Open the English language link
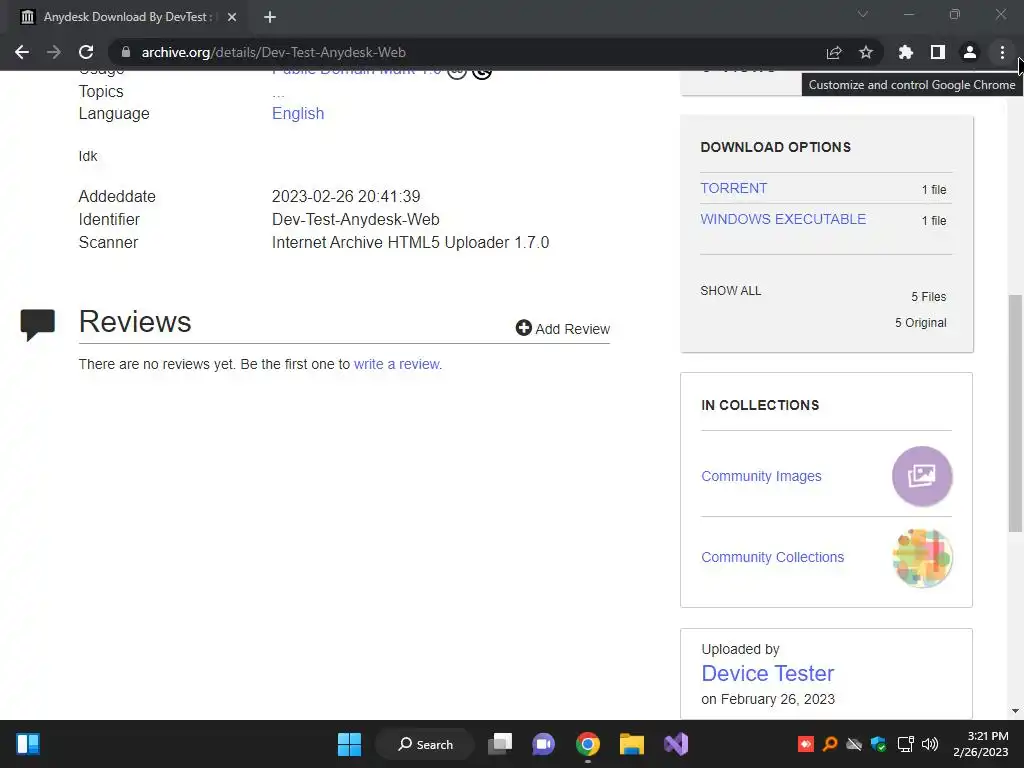 pyautogui.click(x=298, y=114)
